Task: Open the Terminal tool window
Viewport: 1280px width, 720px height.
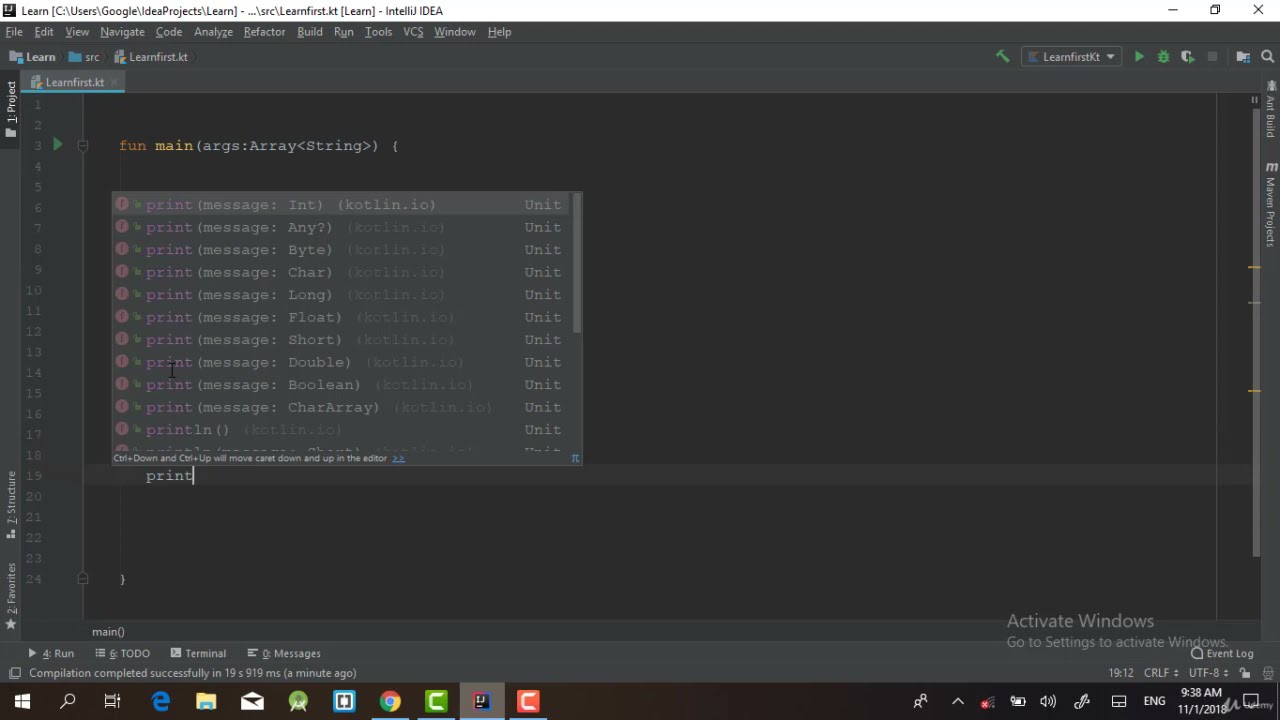Action: 198,653
